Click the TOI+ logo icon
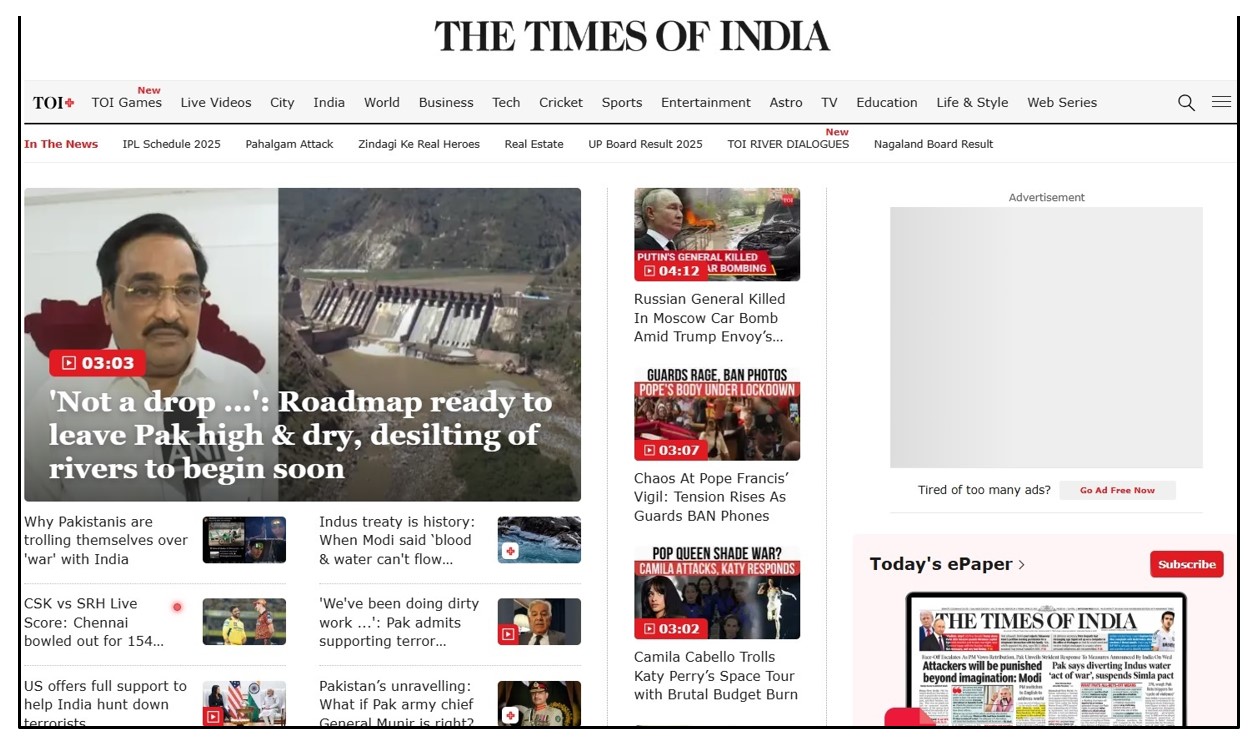 click(x=54, y=103)
